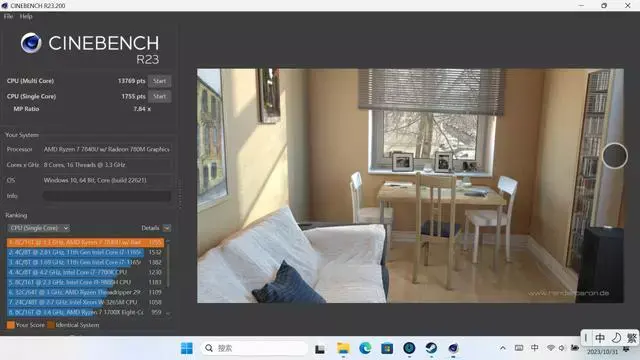
Task: Launch Microsoft Edge from the taskbar
Action: coord(365,348)
